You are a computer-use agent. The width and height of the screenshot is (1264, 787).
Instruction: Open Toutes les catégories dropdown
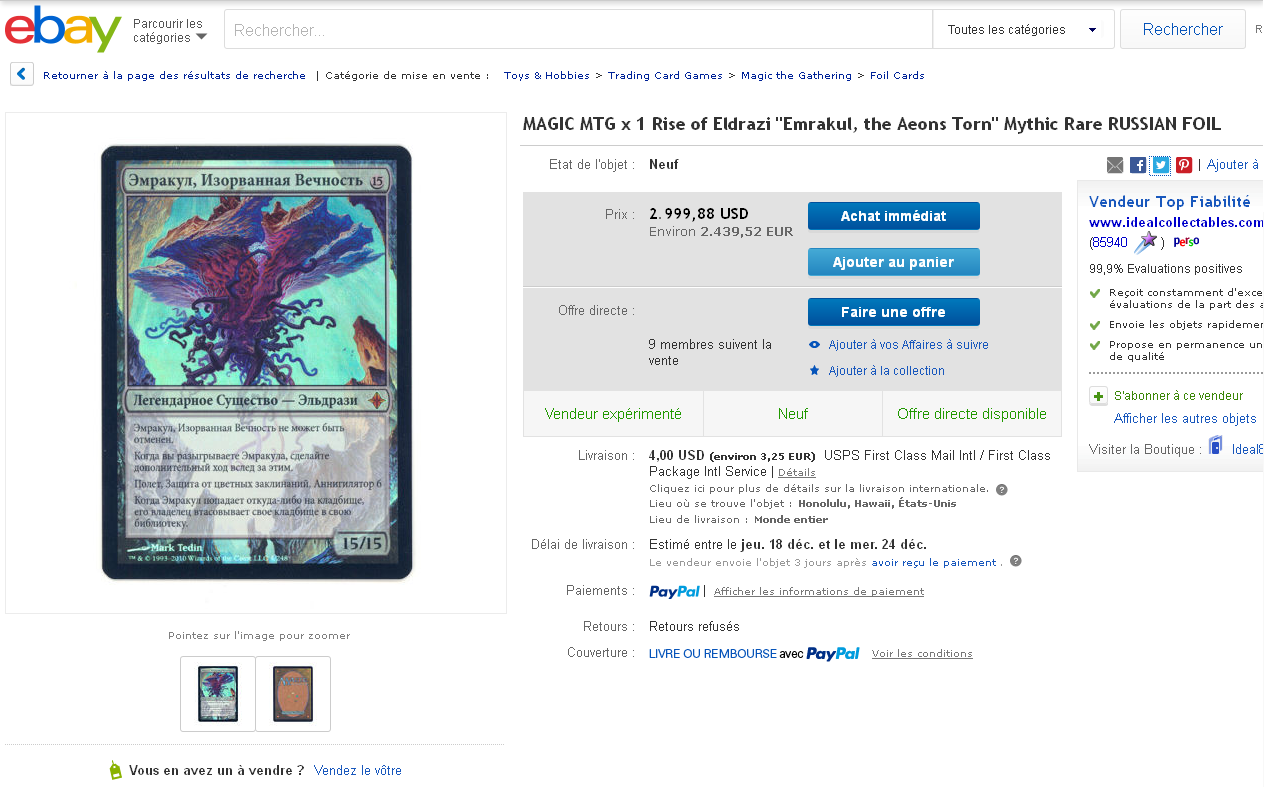[x=1023, y=29]
